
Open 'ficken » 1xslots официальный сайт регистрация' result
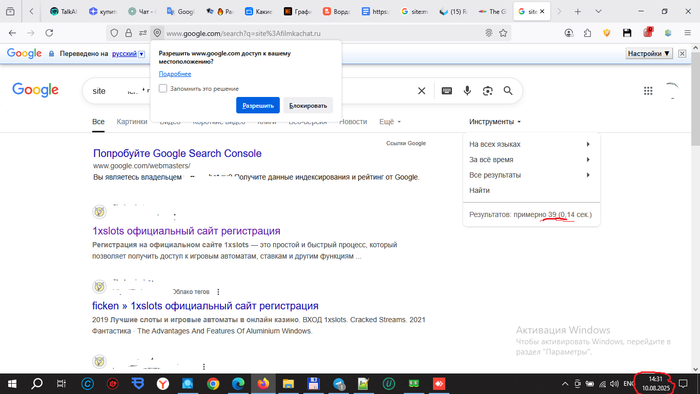[205, 306]
